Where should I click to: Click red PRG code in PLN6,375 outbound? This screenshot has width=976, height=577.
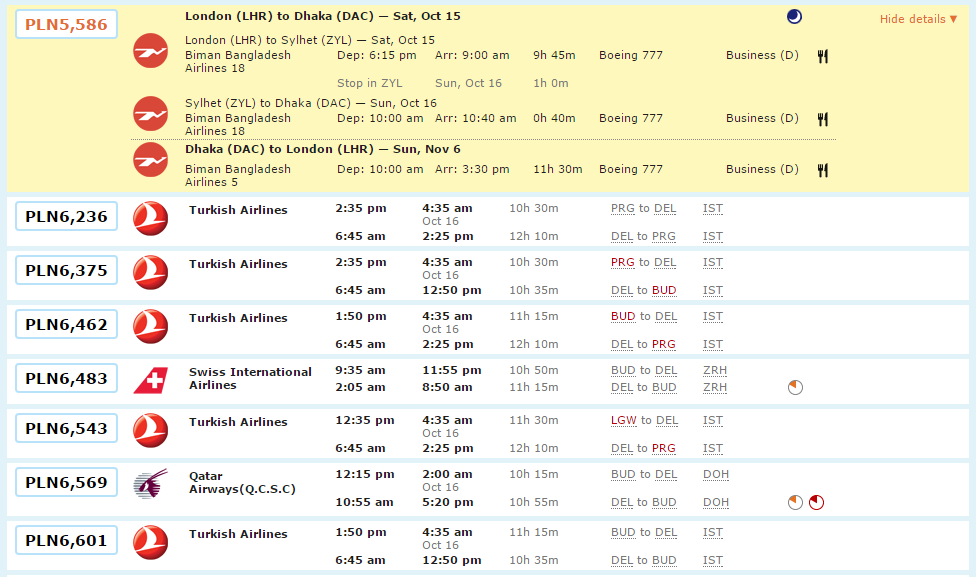click(x=622, y=263)
